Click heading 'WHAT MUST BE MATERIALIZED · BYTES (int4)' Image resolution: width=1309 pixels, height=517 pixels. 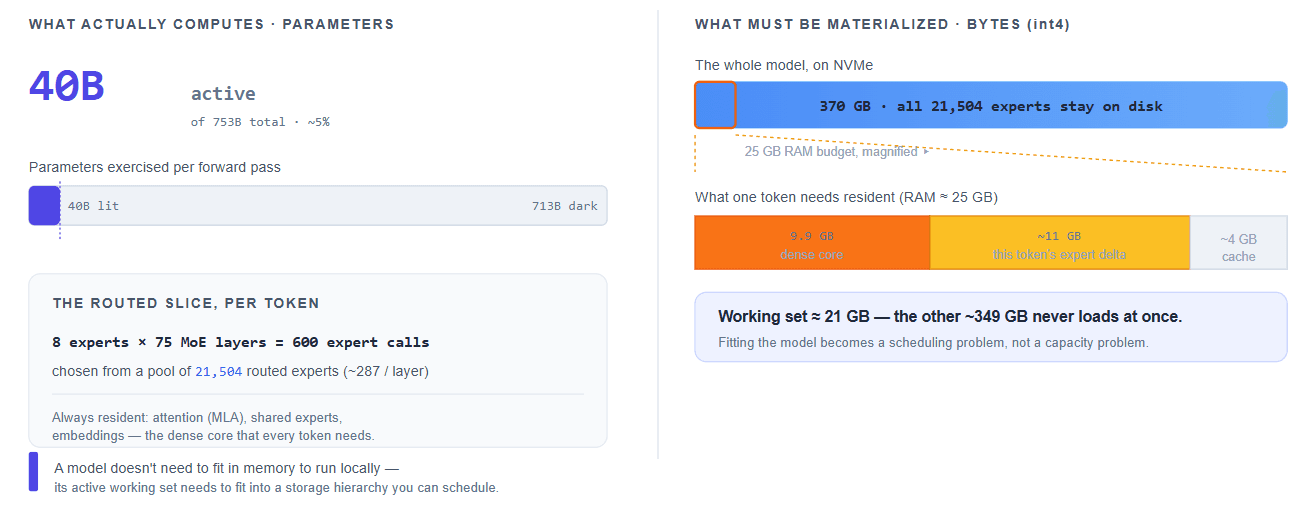click(x=882, y=24)
